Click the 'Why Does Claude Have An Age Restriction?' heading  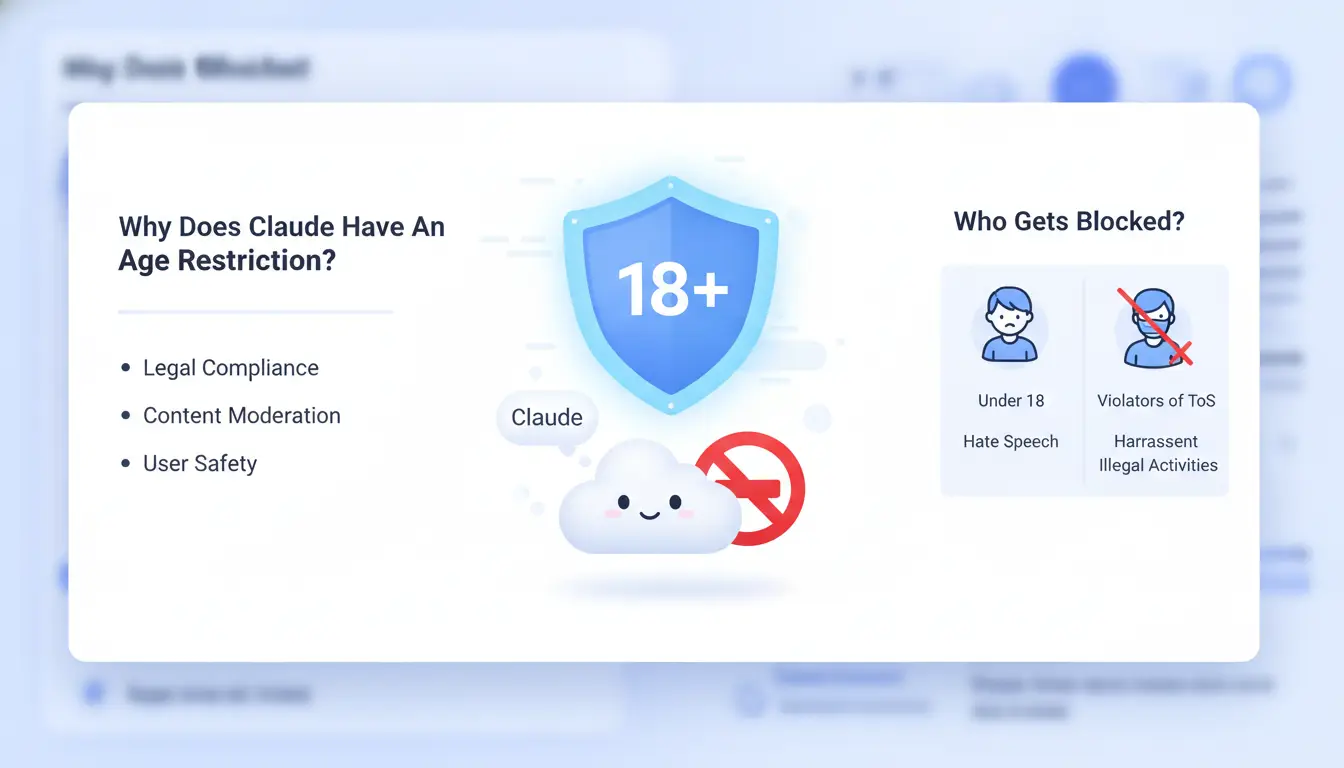pyautogui.click(x=282, y=243)
